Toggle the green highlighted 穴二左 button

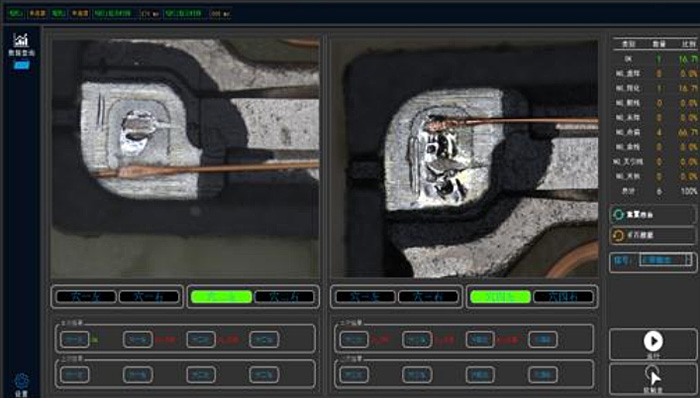click(221, 297)
